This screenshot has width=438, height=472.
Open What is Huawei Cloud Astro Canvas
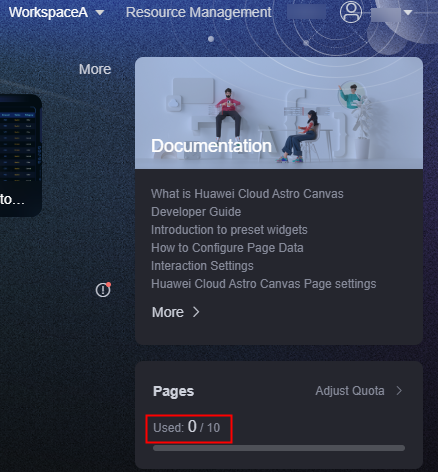(247, 194)
